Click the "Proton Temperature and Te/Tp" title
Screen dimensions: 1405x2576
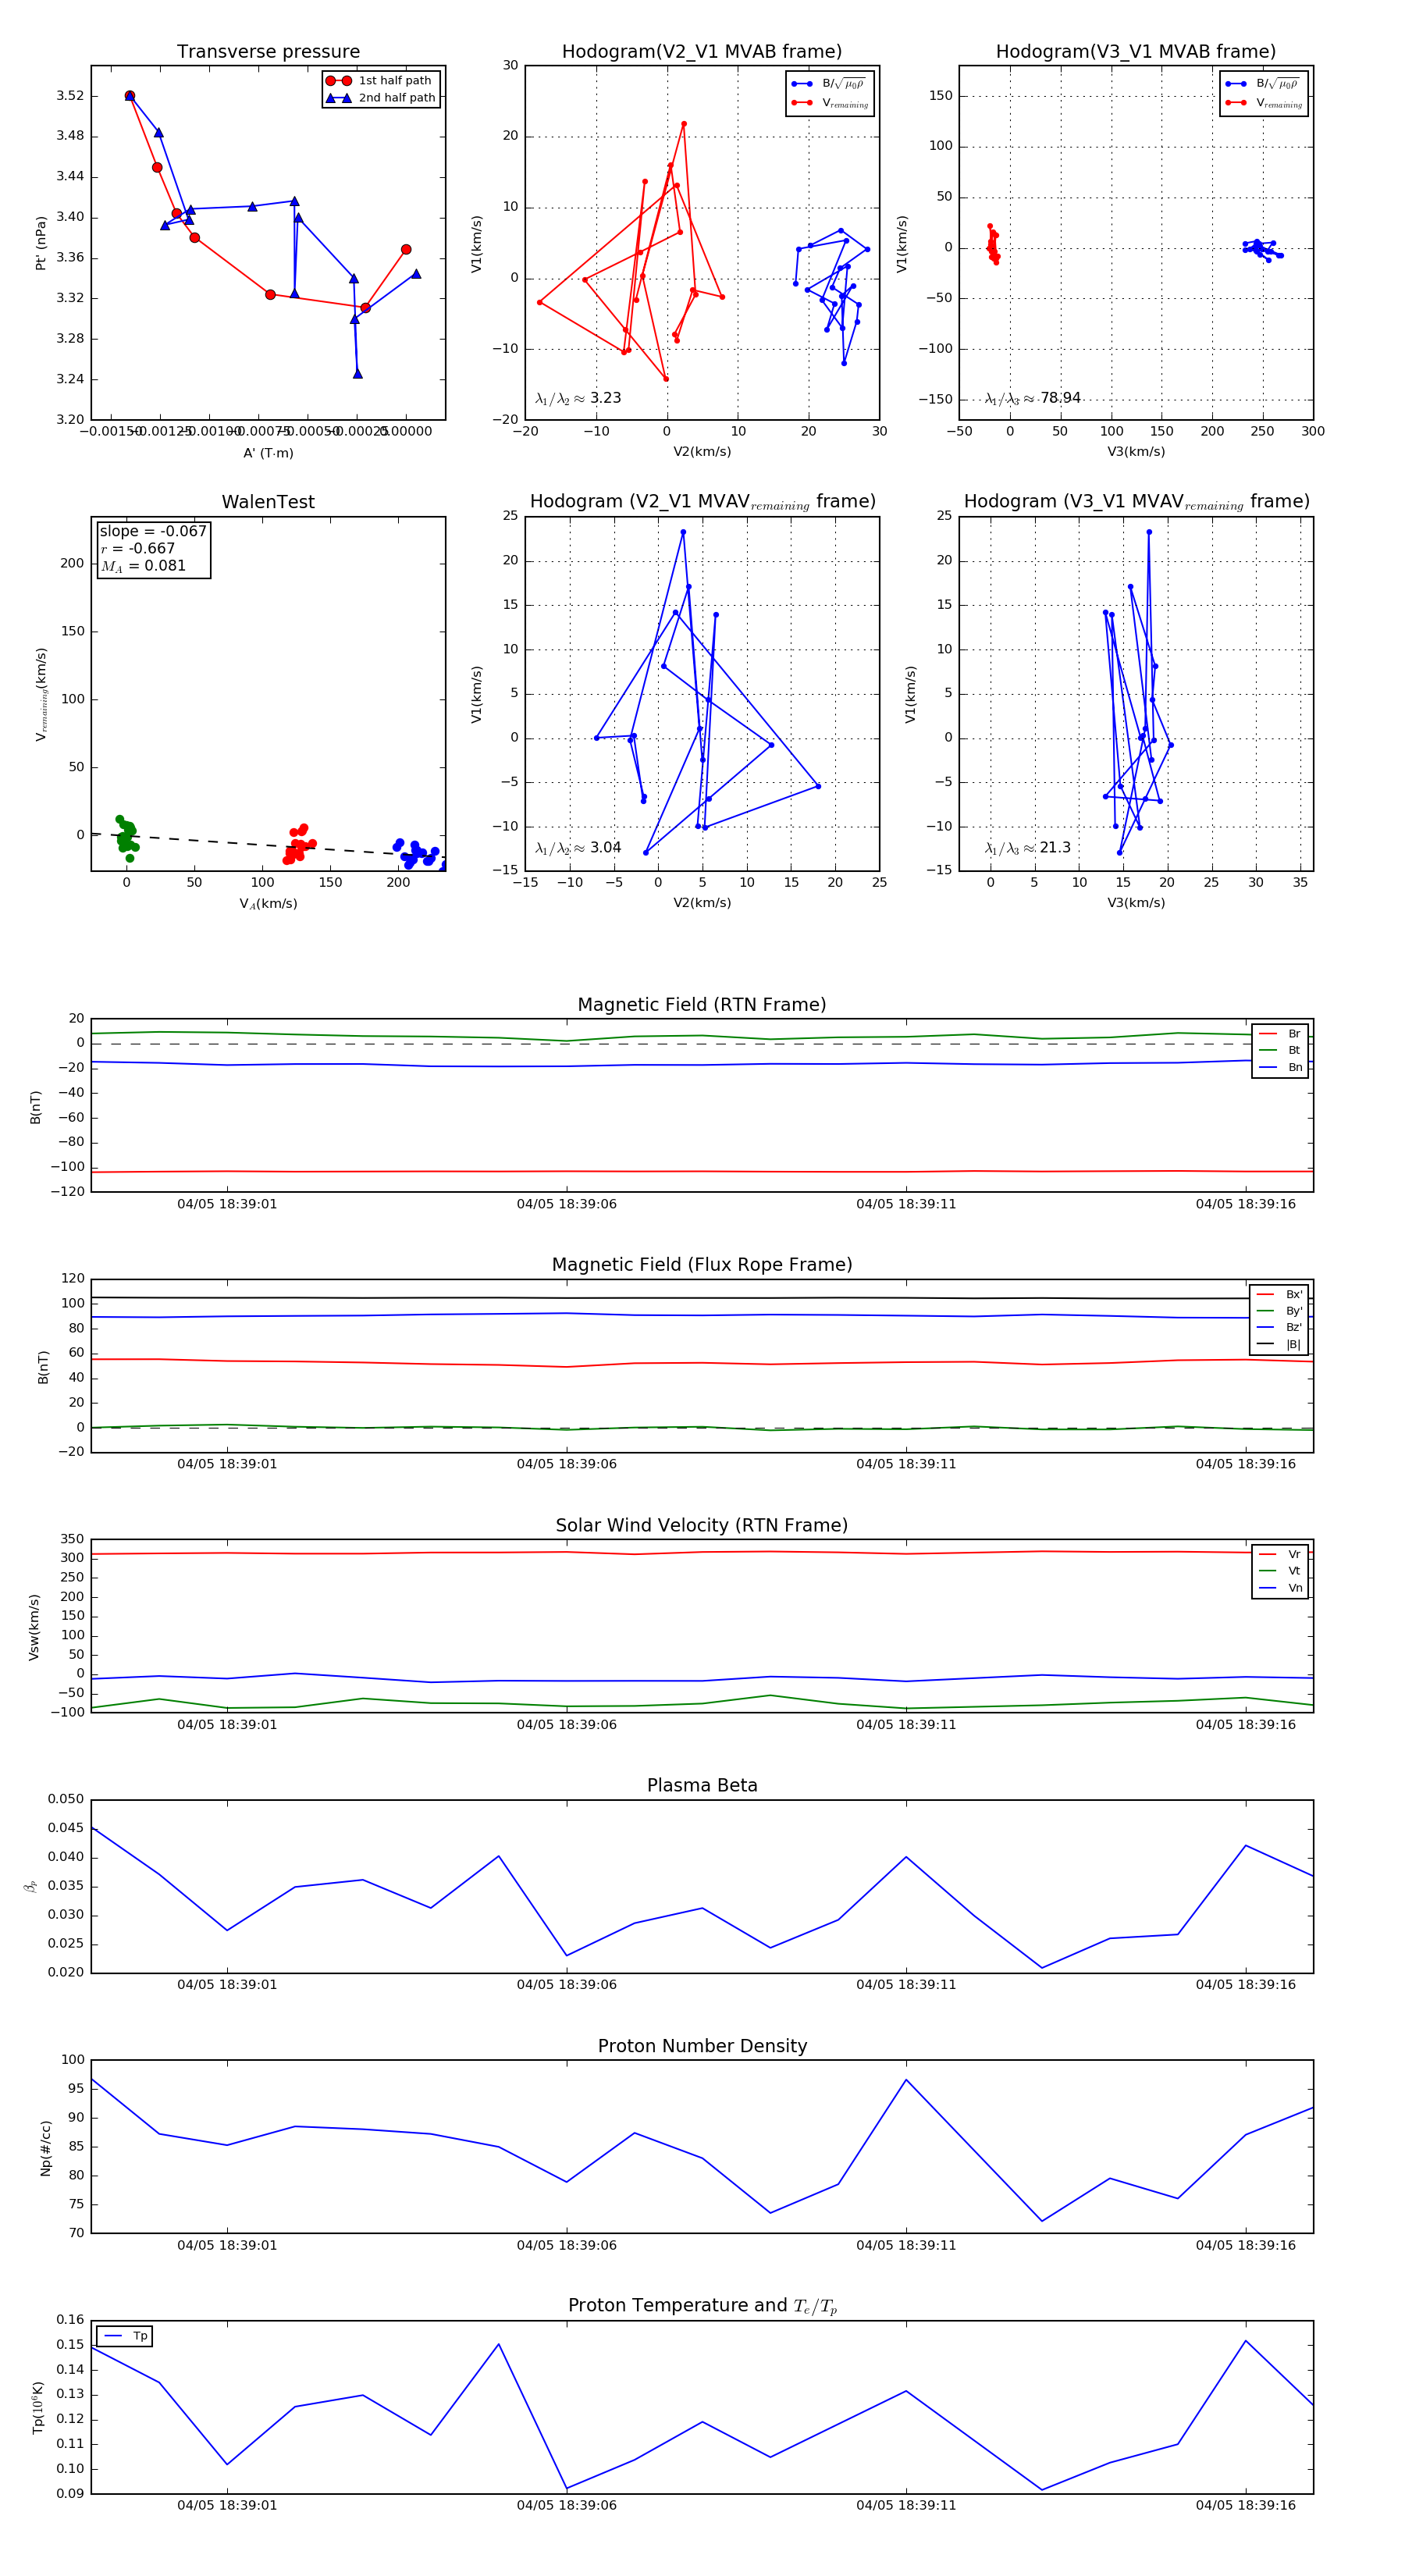(x=702, y=2306)
